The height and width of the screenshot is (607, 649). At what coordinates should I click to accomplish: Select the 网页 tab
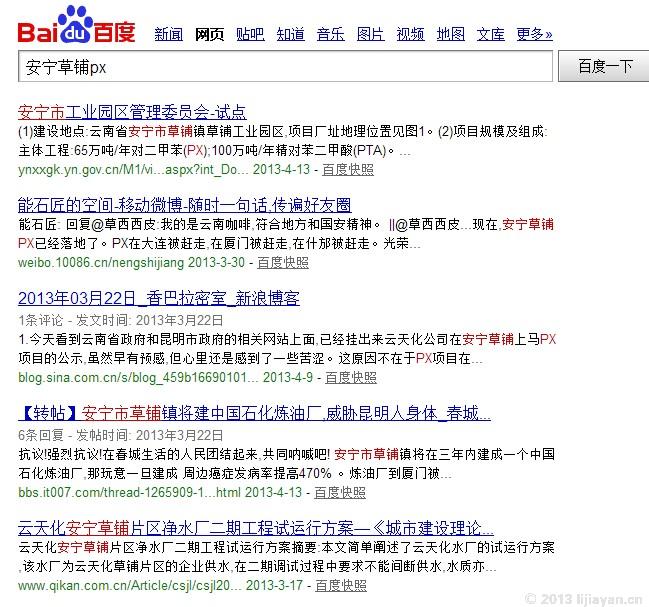pos(209,34)
